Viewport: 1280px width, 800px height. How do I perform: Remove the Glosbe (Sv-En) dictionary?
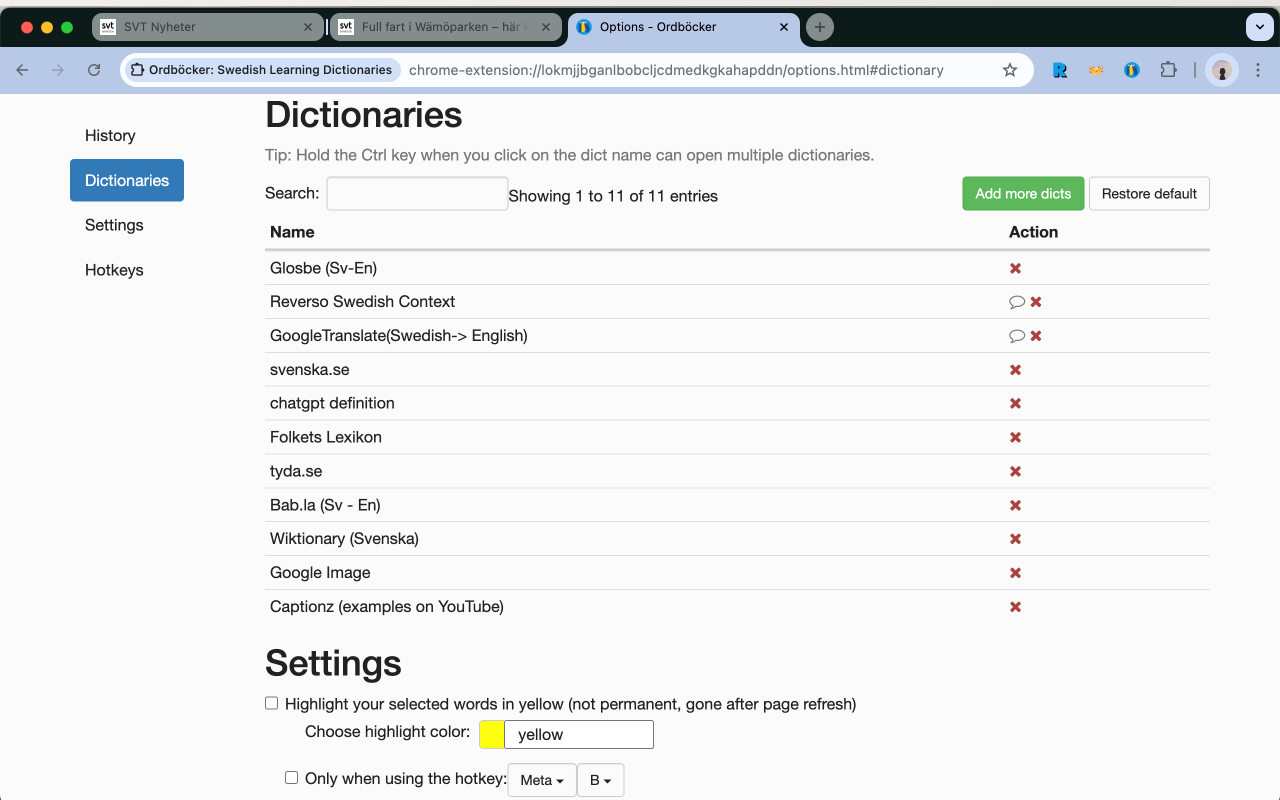tap(1015, 268)
